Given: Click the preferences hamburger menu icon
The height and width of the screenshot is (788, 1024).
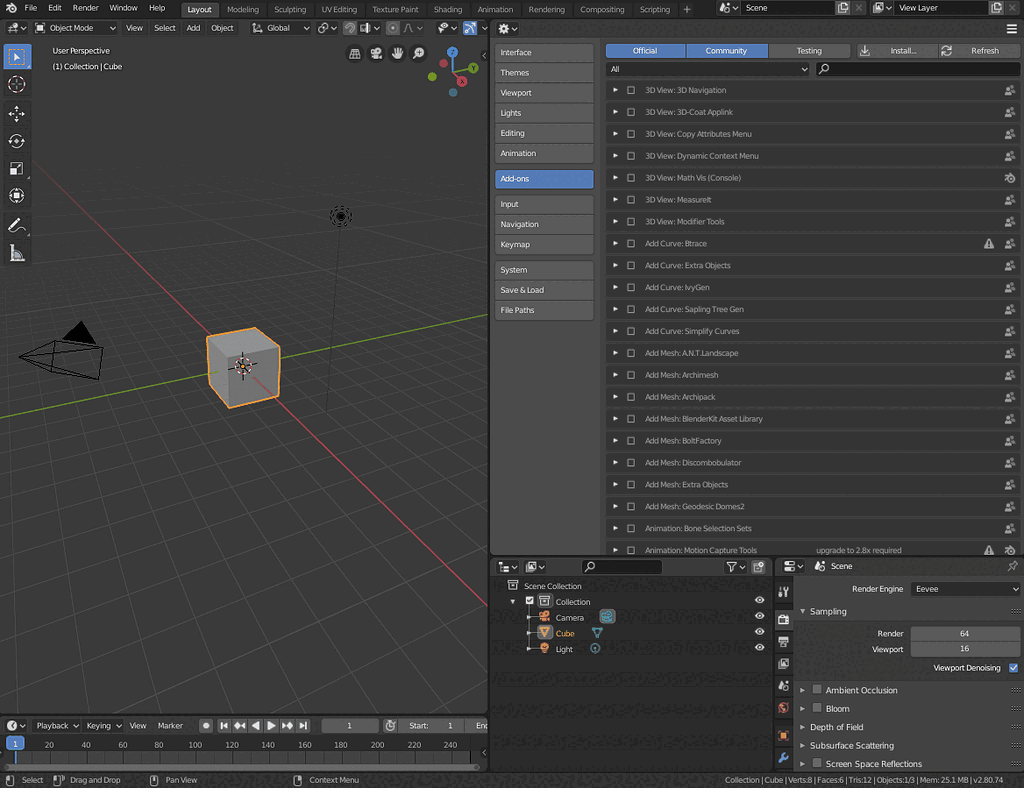Looking at the screenshot, I should 1012,29.
